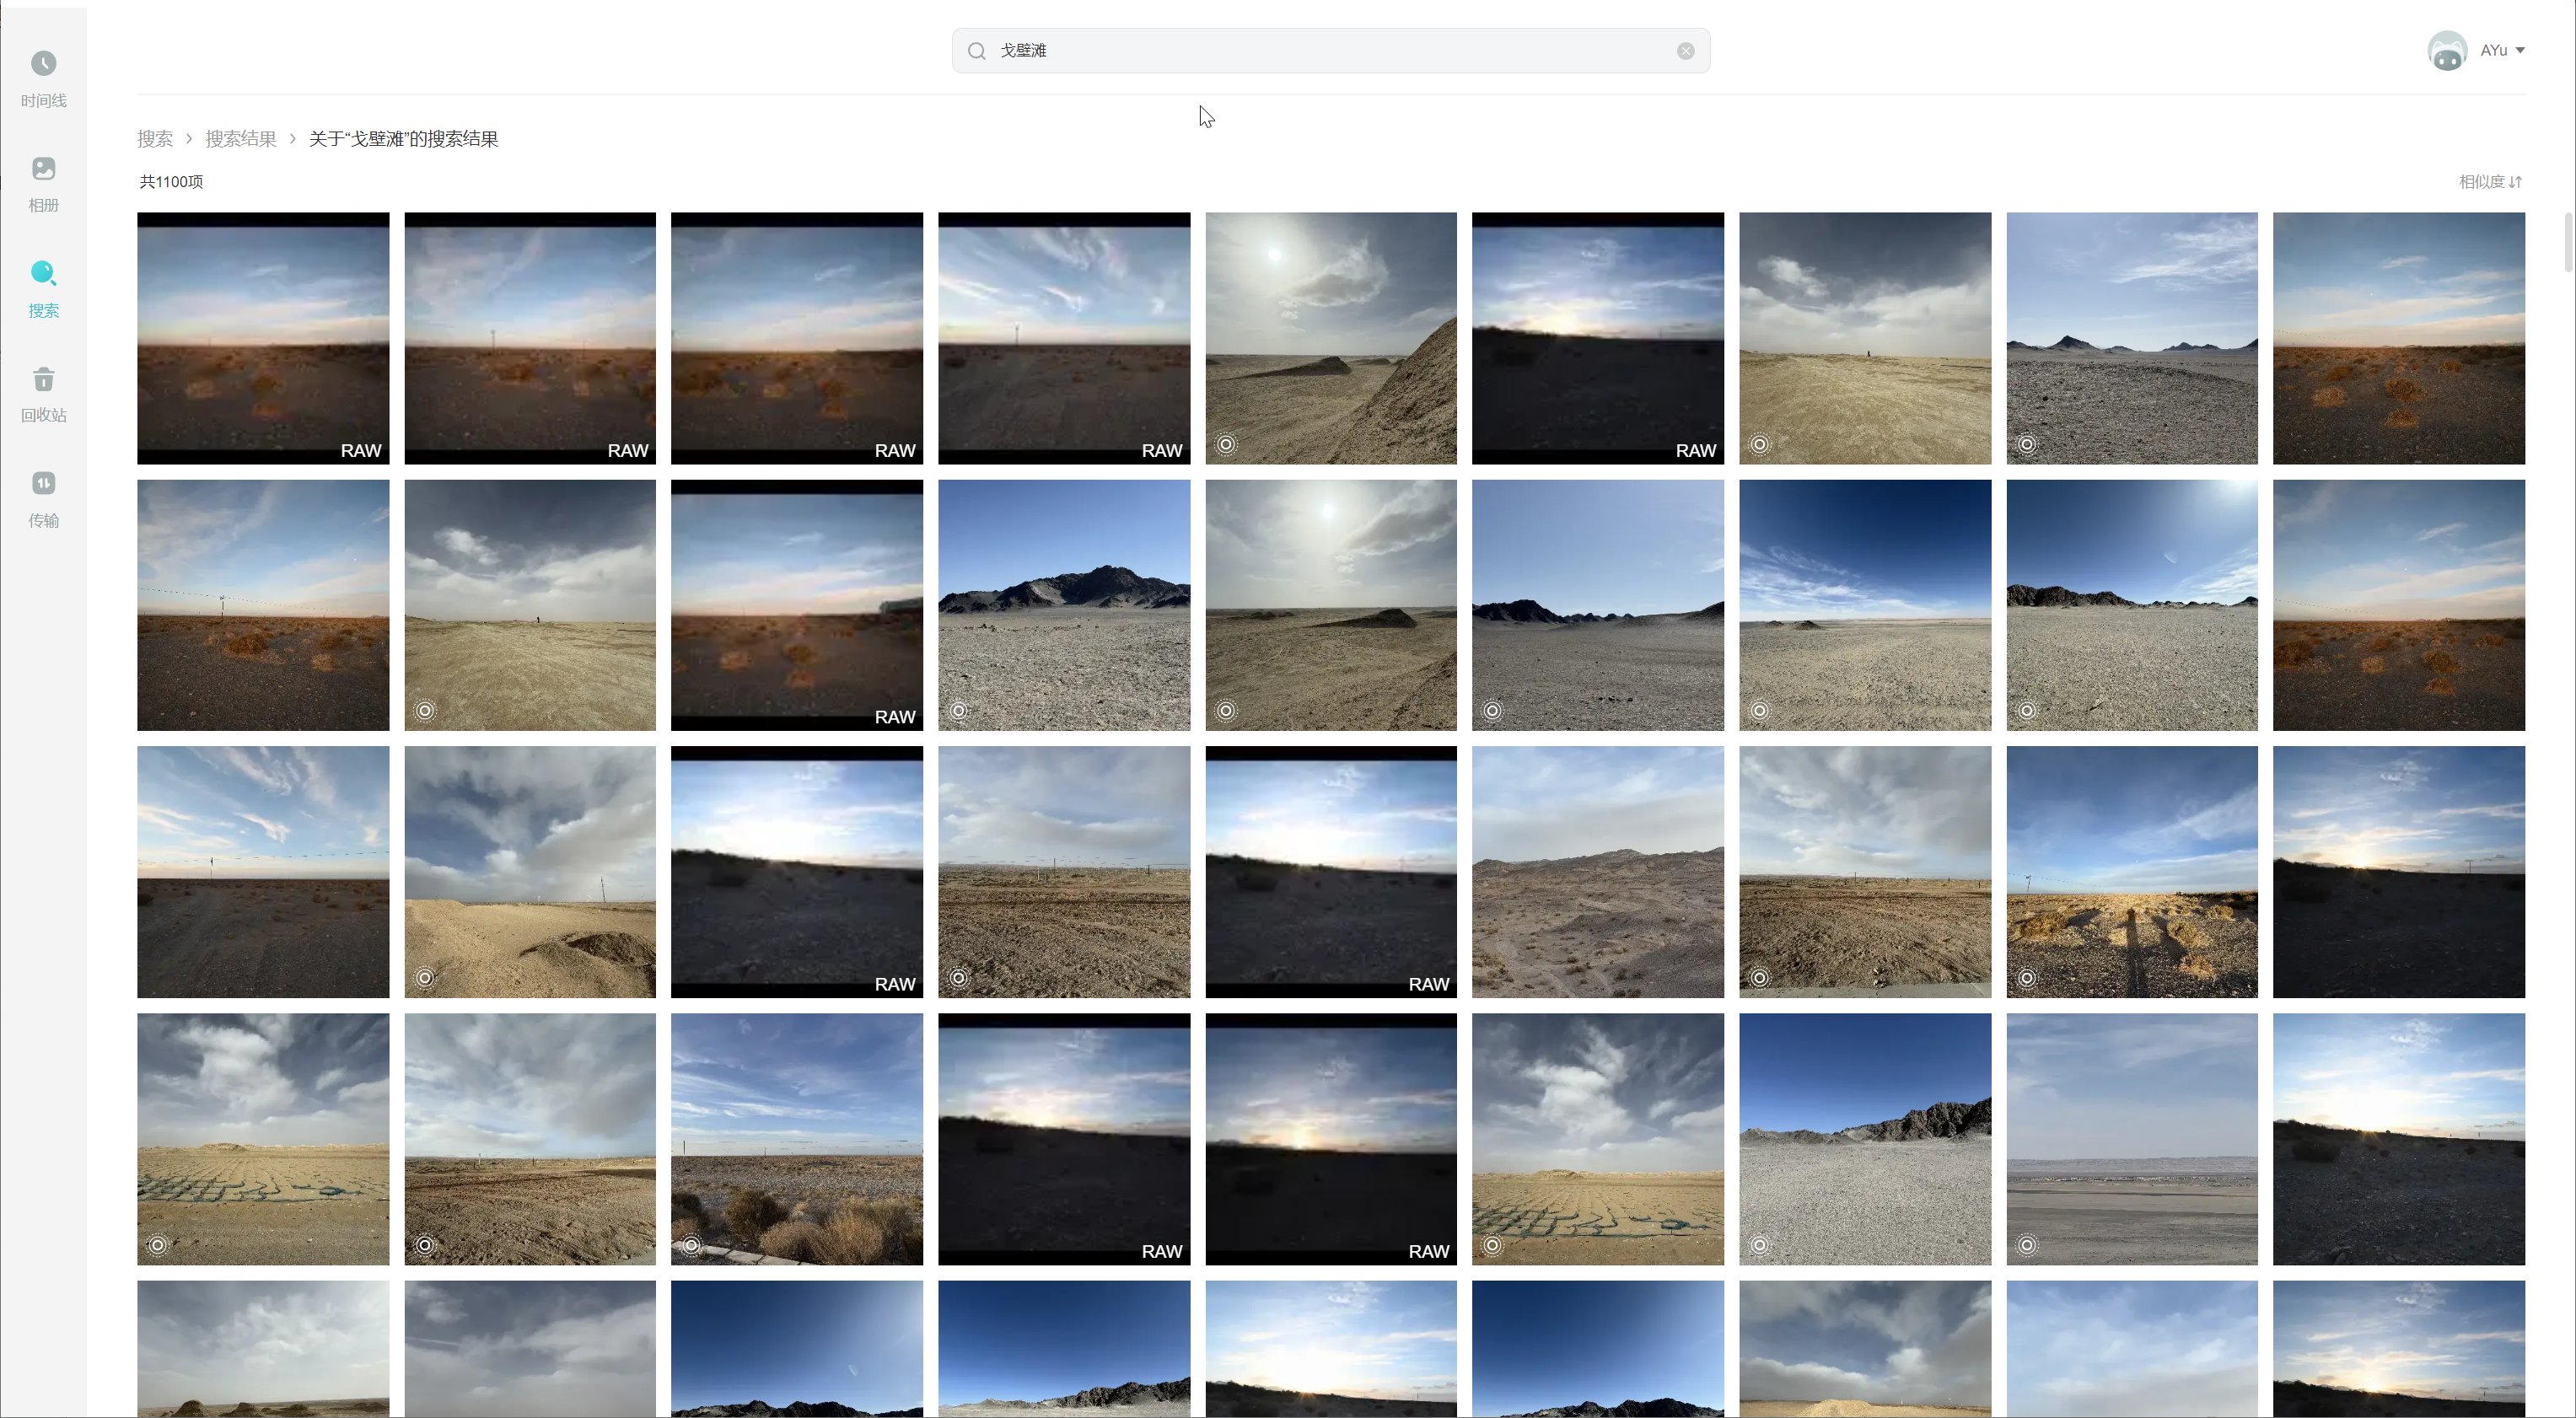Click live-photo icon on first-row stormy sand photo
This screenshot has width=2576, height=1418.
tap(1760, 444)
